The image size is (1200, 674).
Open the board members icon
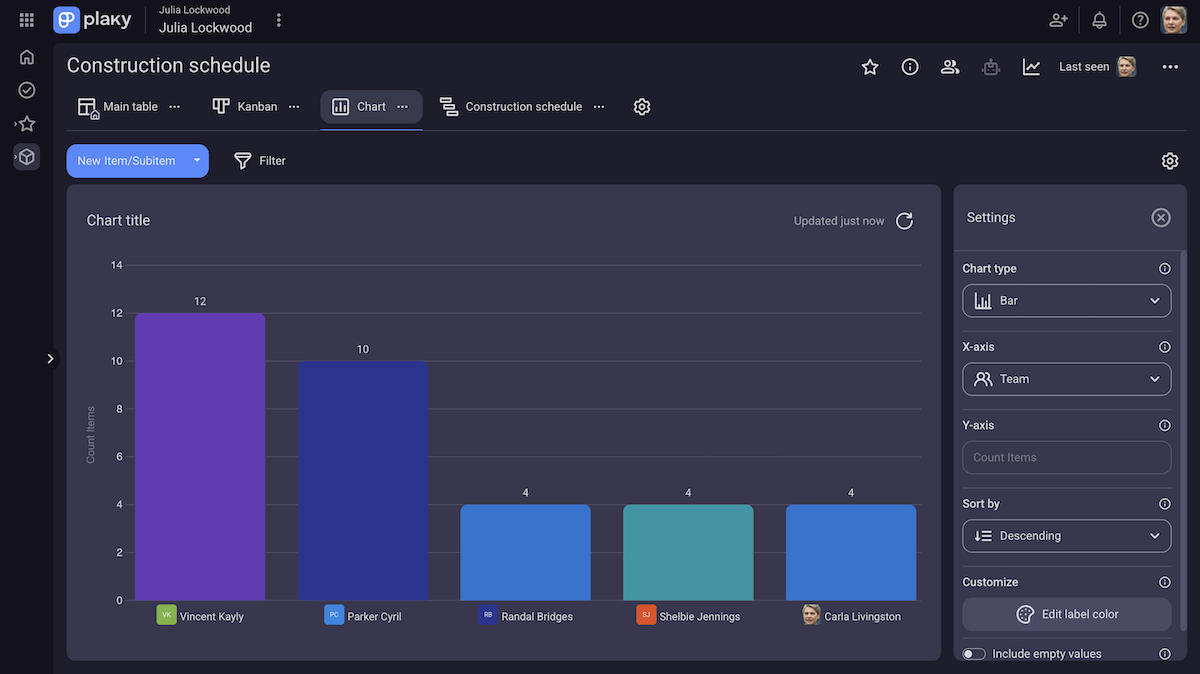tap(950, 67)
